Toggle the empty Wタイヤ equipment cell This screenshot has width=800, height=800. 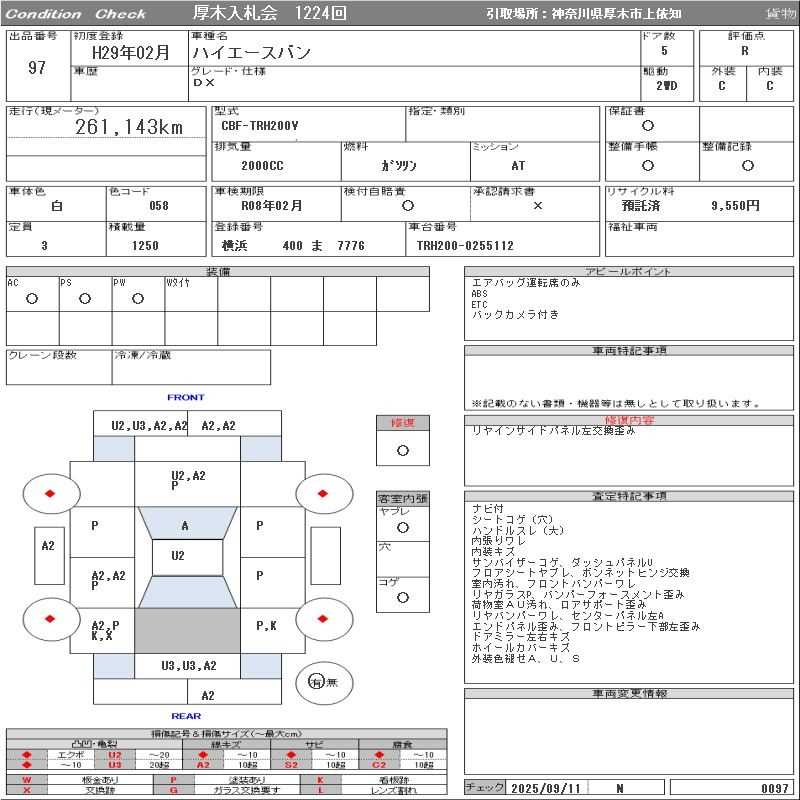point(191,294)
